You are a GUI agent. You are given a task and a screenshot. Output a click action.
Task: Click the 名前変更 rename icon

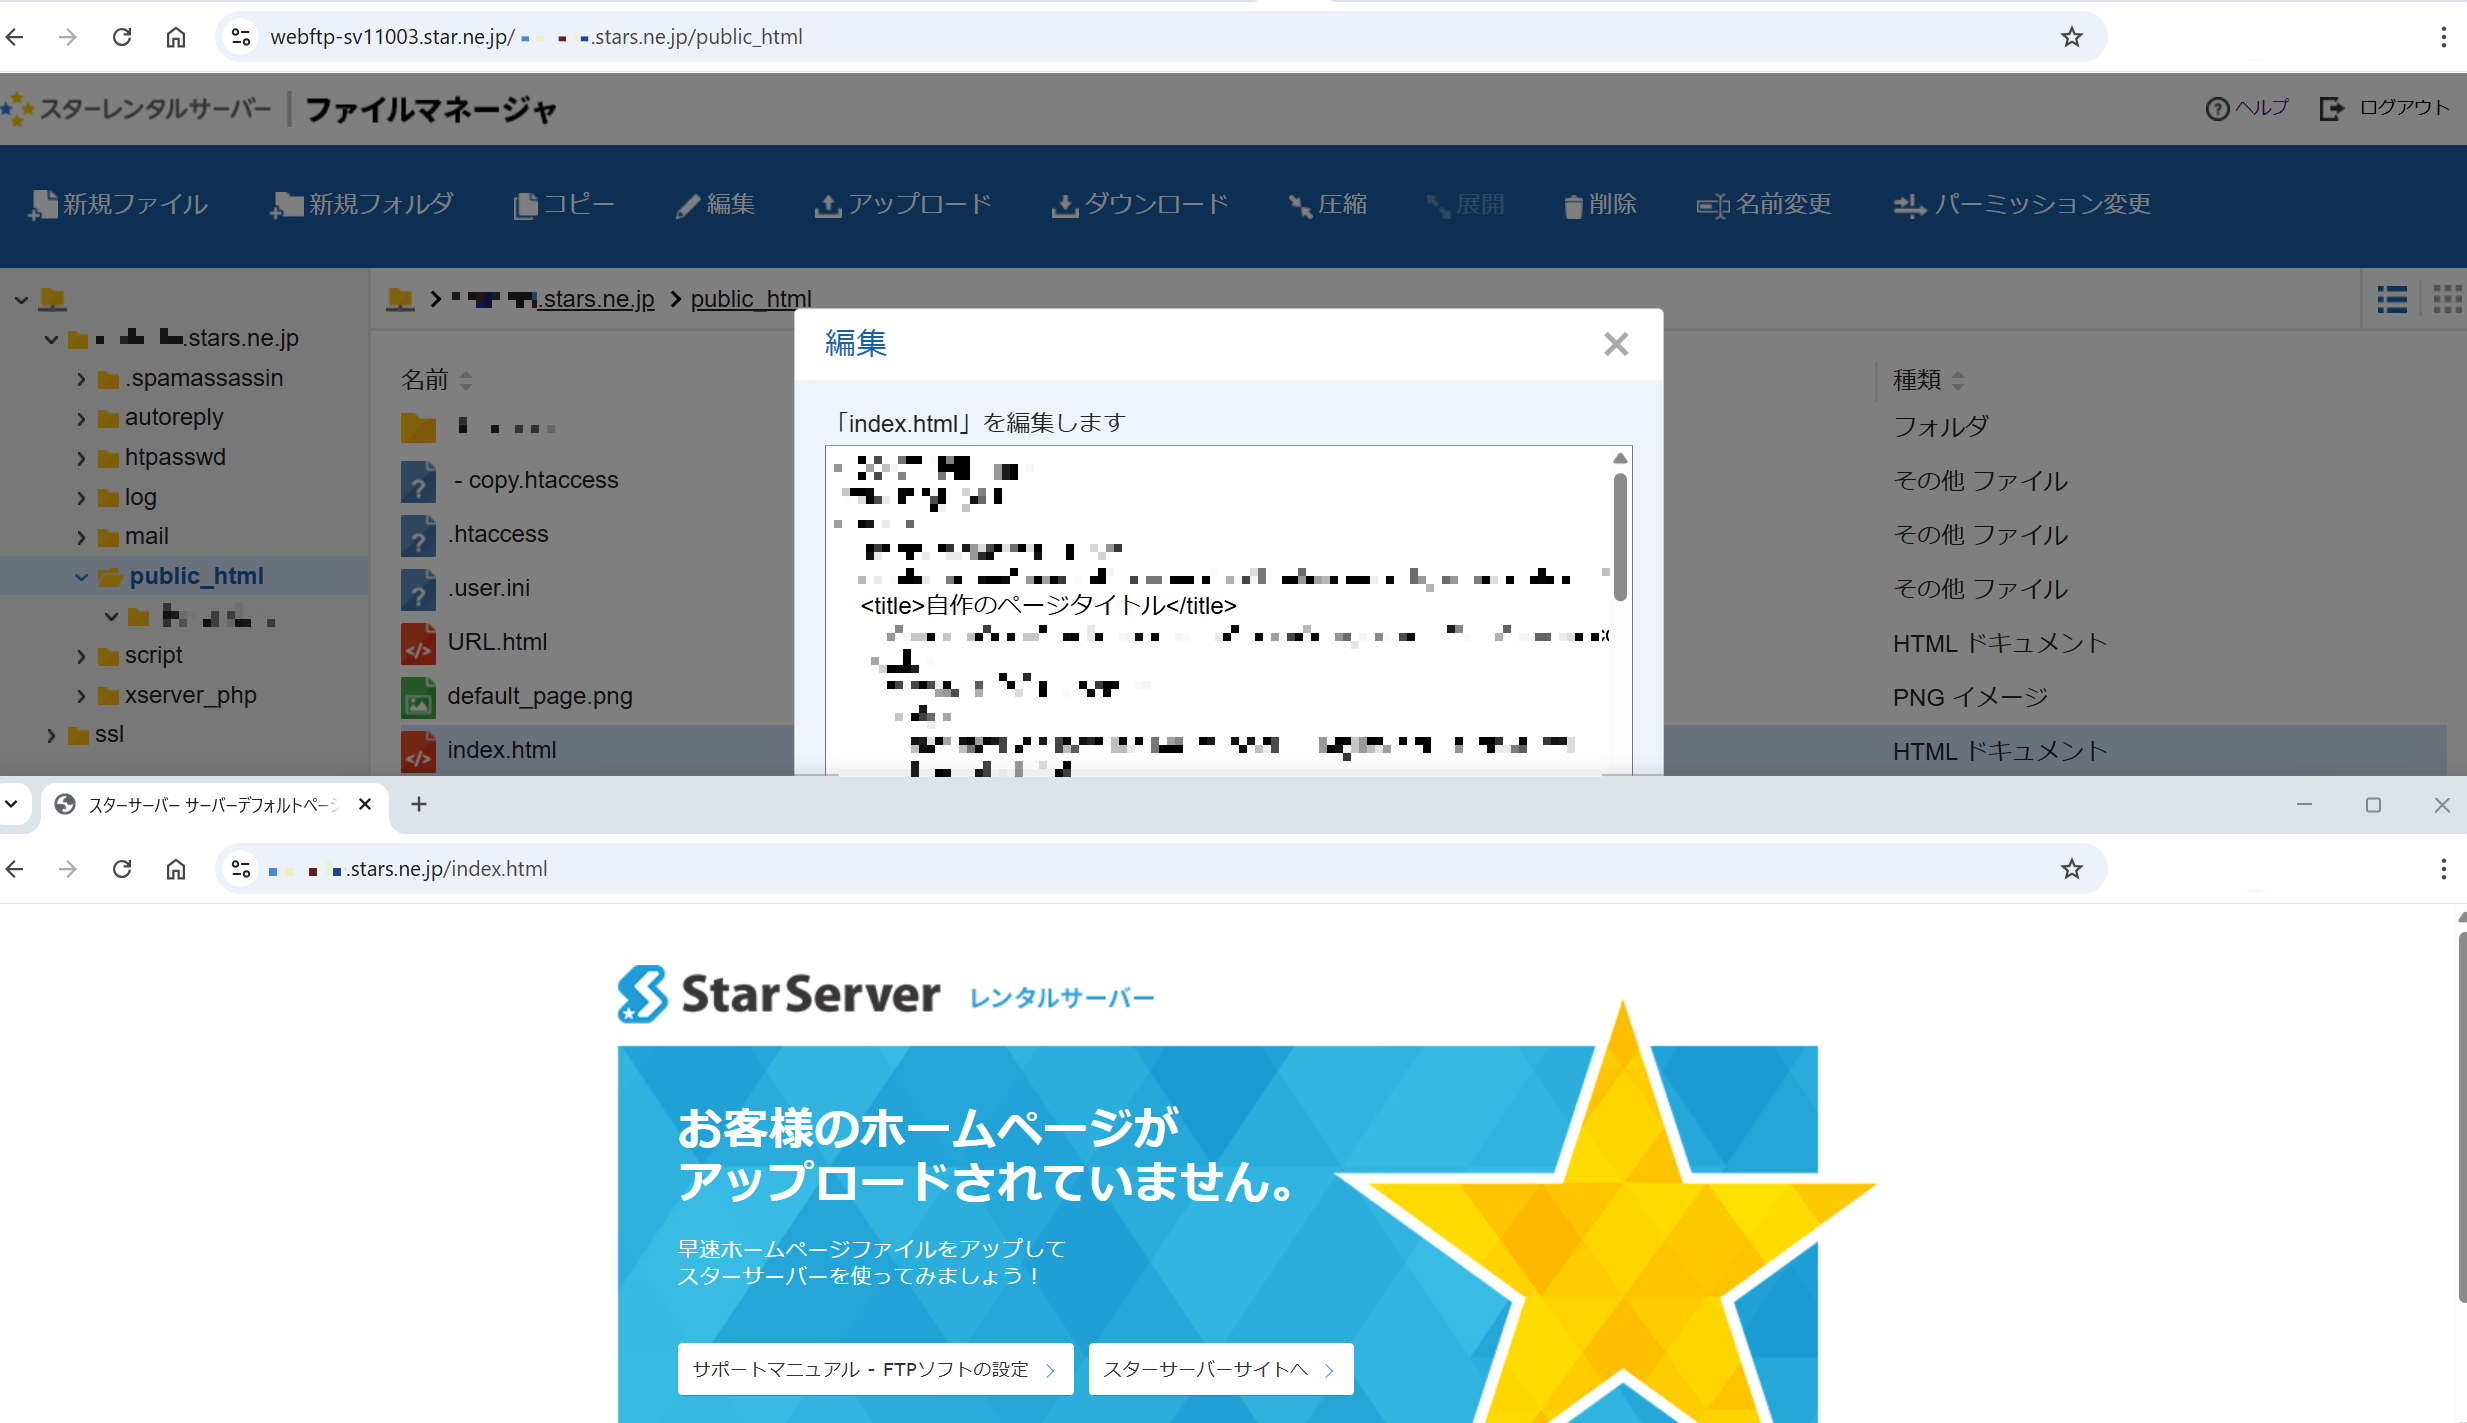(1712, 206)
